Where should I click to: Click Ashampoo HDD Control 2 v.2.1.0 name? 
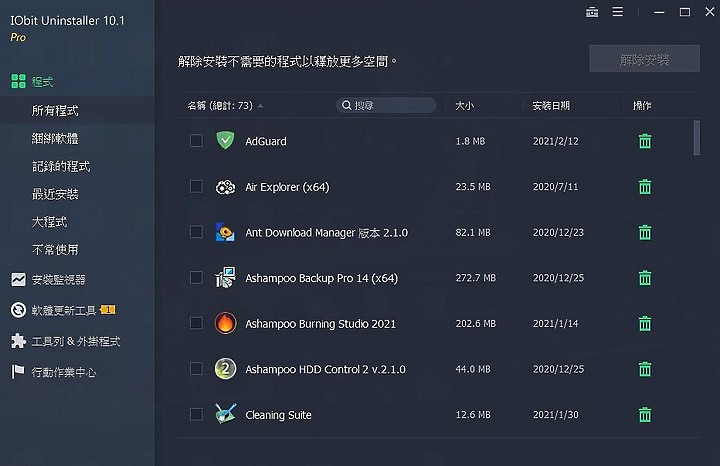(x=326, y=369)
